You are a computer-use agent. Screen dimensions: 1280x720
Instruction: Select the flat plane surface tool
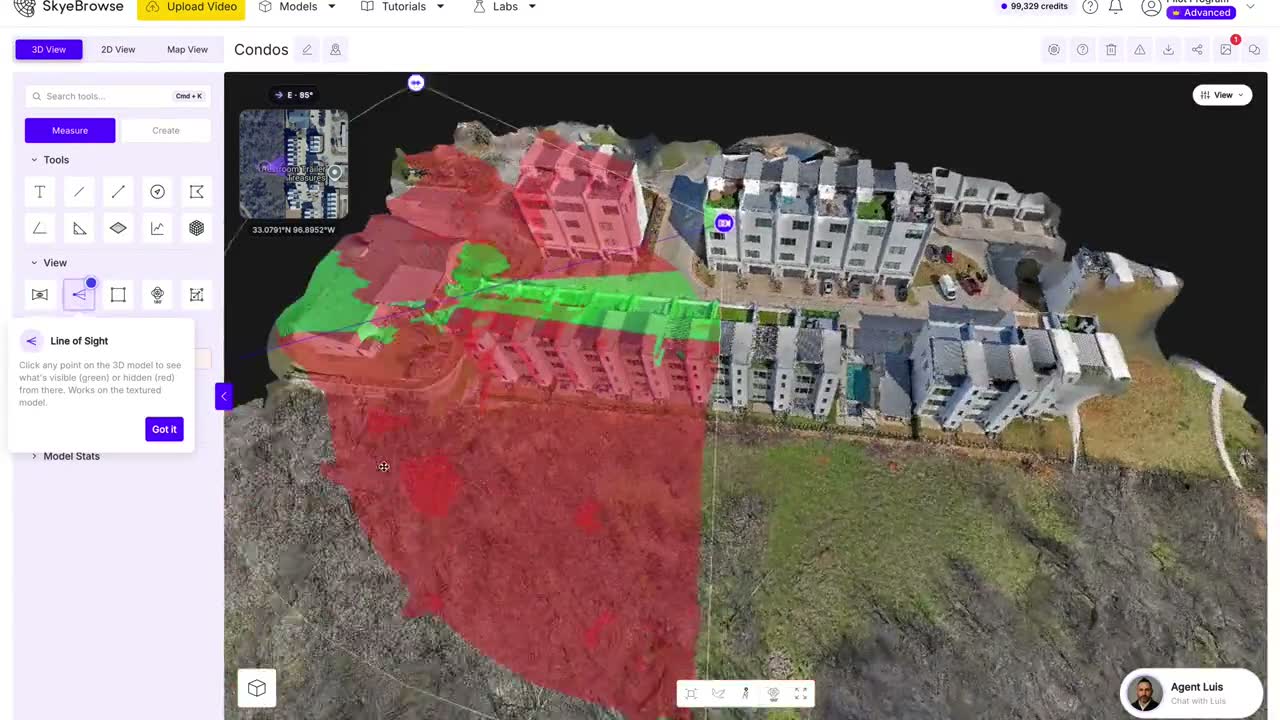pyautogui.click(x=118, y=228)
